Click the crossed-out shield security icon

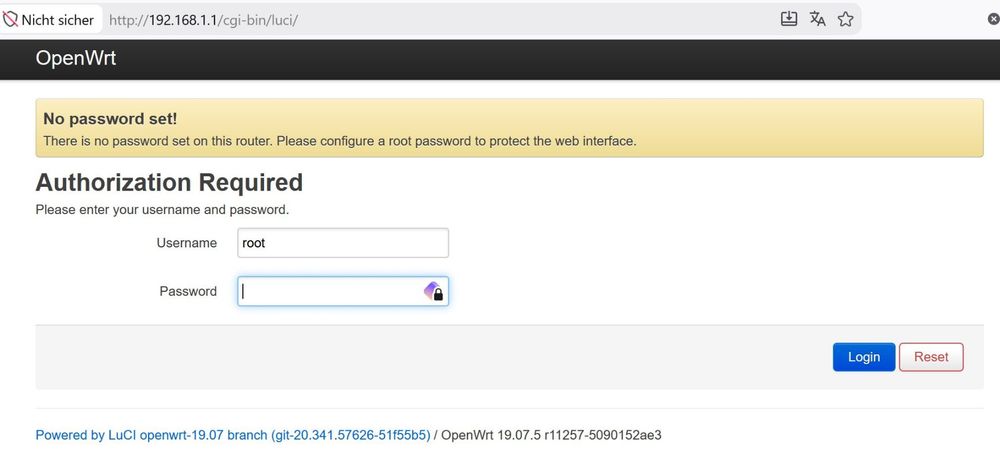click(x=10, y=20)
